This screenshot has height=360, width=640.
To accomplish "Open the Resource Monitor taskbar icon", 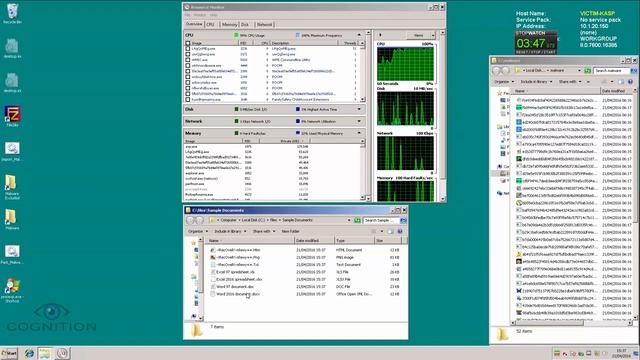I will click(62, 353).
